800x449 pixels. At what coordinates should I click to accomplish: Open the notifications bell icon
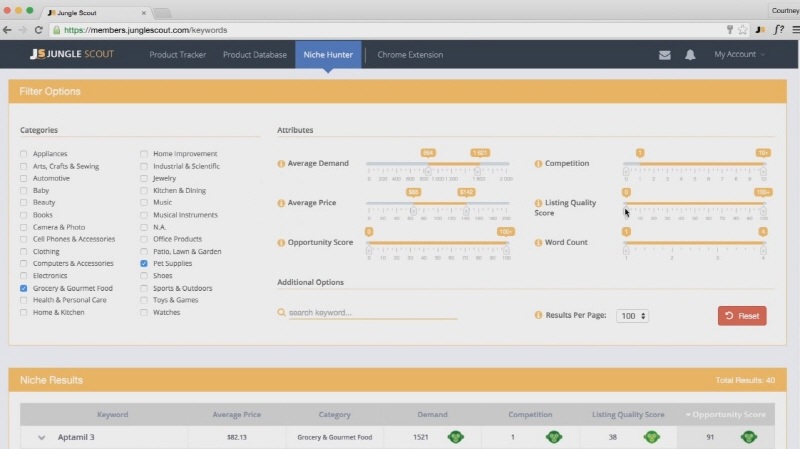tap(690, 55)
